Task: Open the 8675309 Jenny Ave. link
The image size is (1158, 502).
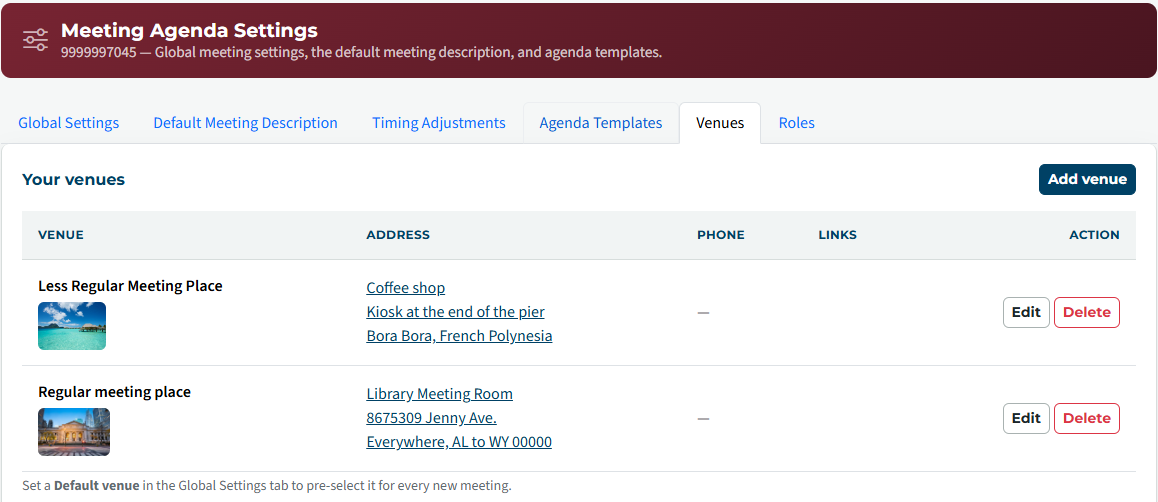Action: click(431, 419)
